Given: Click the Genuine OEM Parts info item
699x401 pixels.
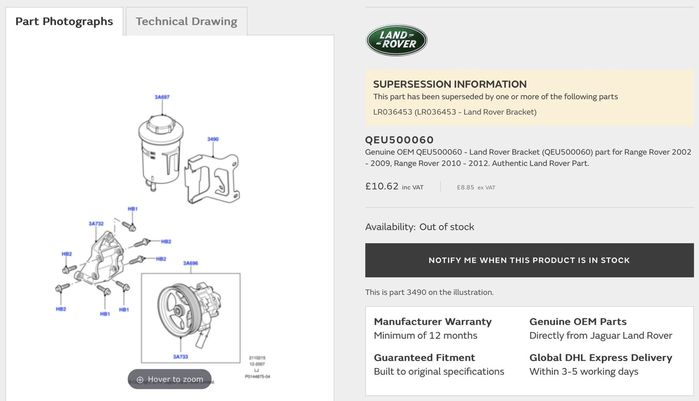Looking at the screenshot, I should pyautogui.click(x=600, y=328).
